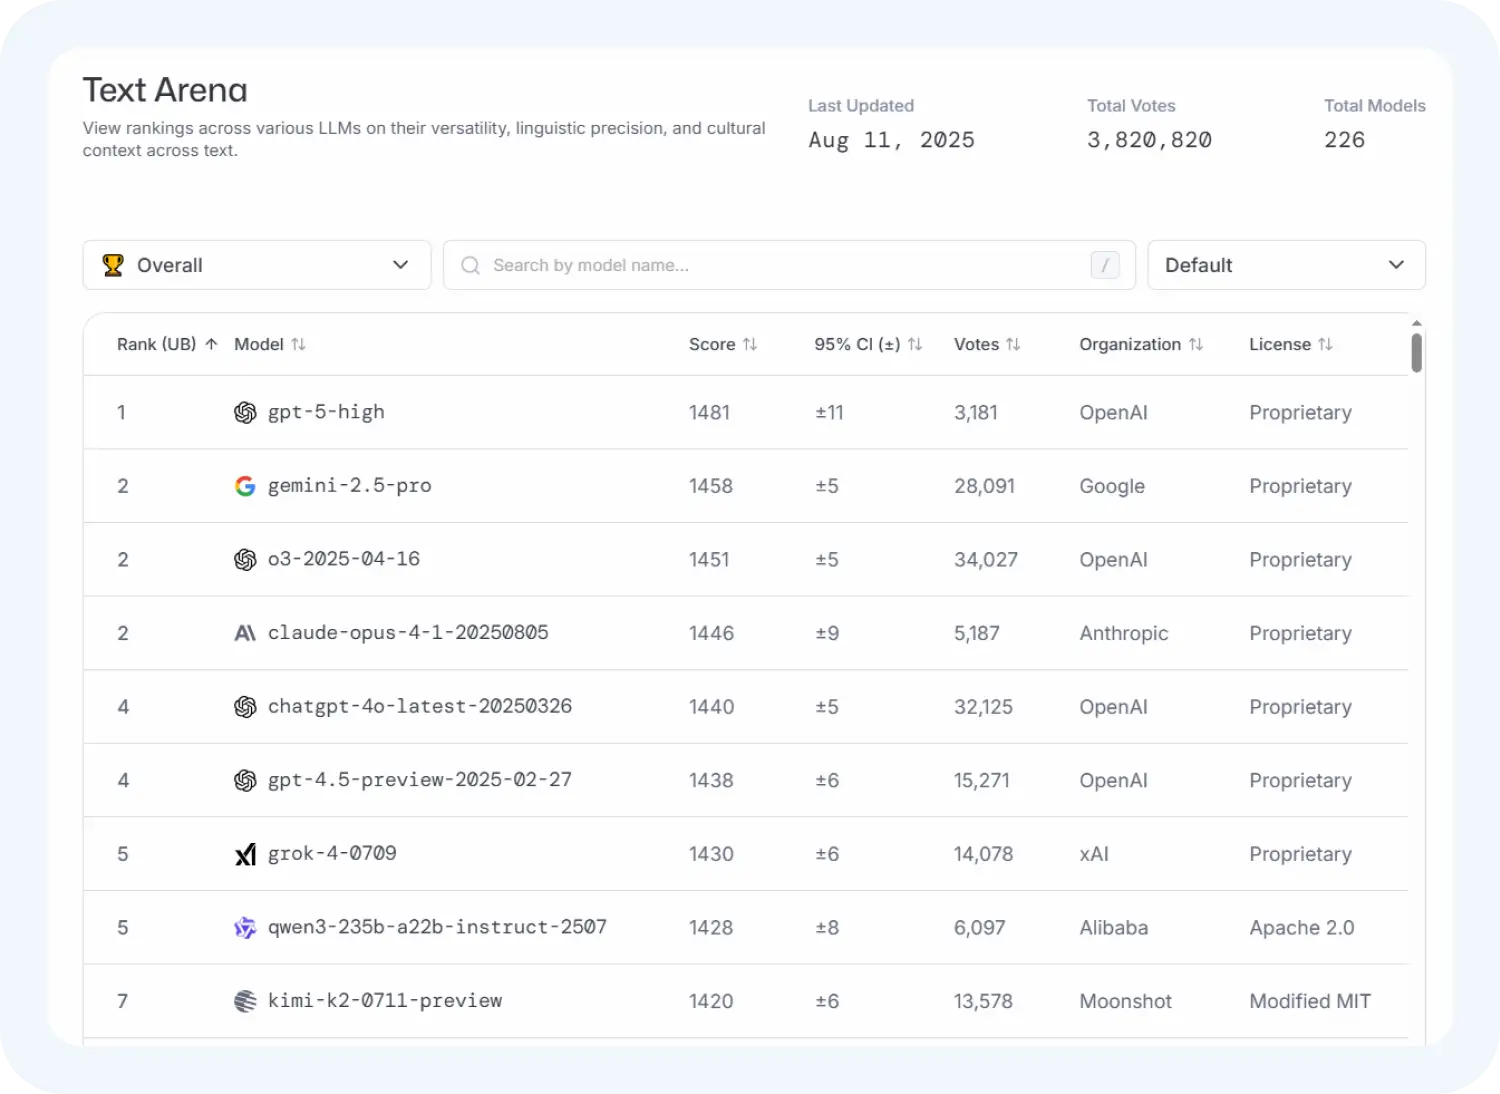Viewport: 1500px width, 1094px height.
Task: Open the chatgpt-4o-latest-20250326 model name
Action: click(x=420, y=706)
